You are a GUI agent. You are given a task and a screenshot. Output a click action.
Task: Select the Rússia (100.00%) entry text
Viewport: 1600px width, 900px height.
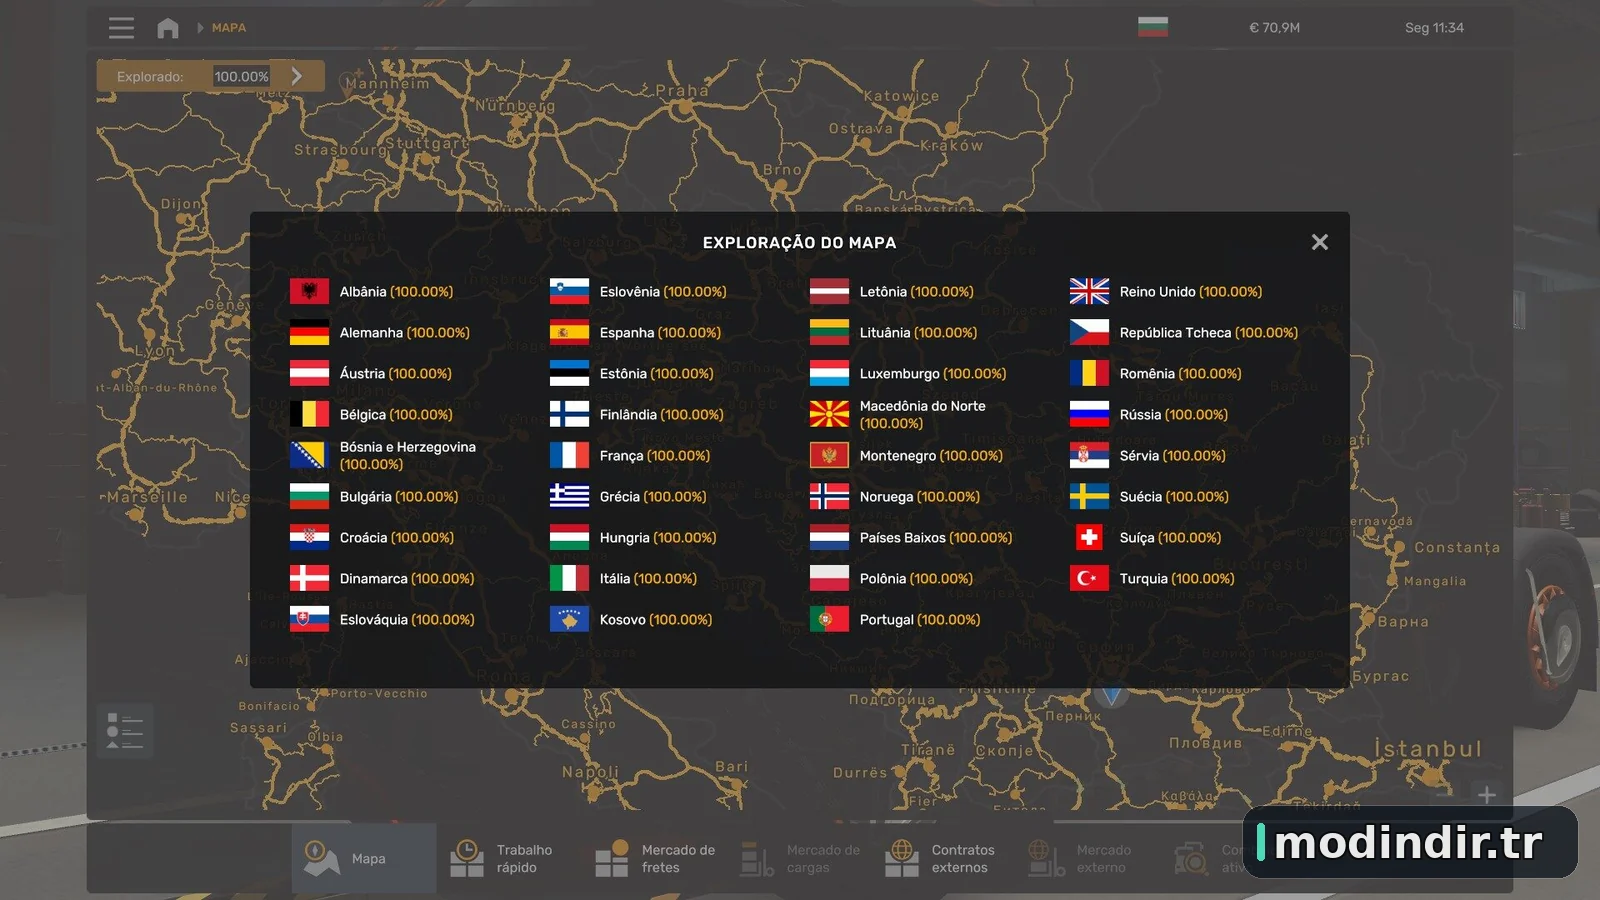point(1174,415)
